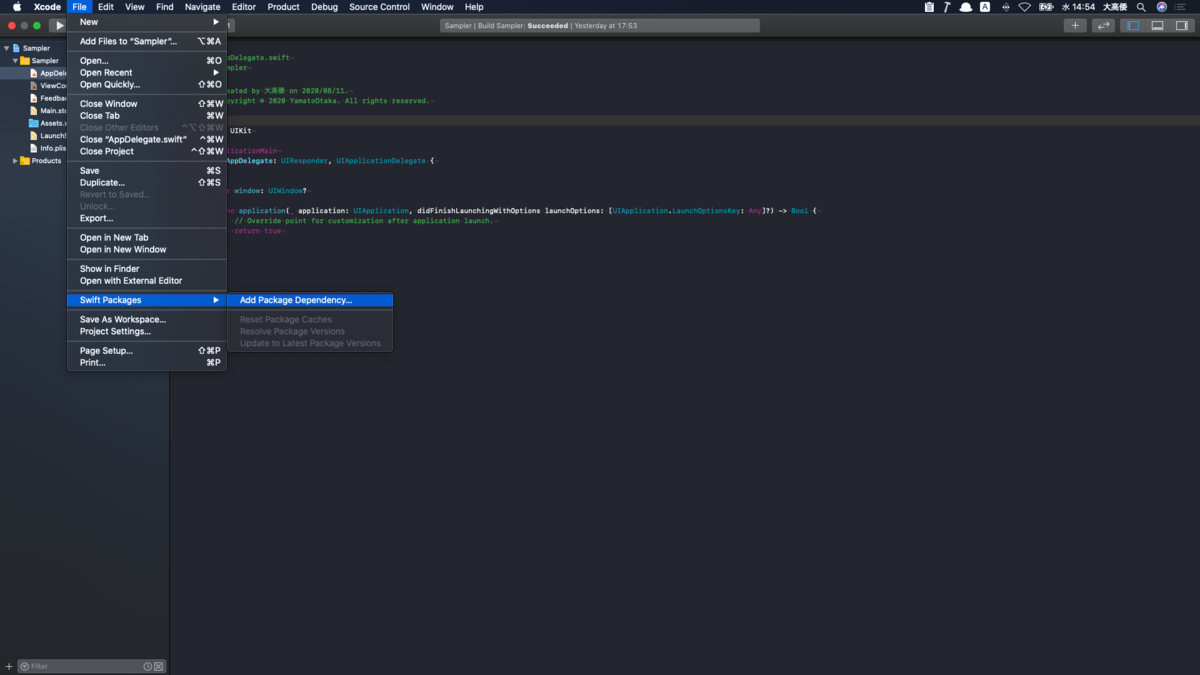1200x675 pixels.
Task: Click the Info.plist file icon
Action: coord(34,148)
